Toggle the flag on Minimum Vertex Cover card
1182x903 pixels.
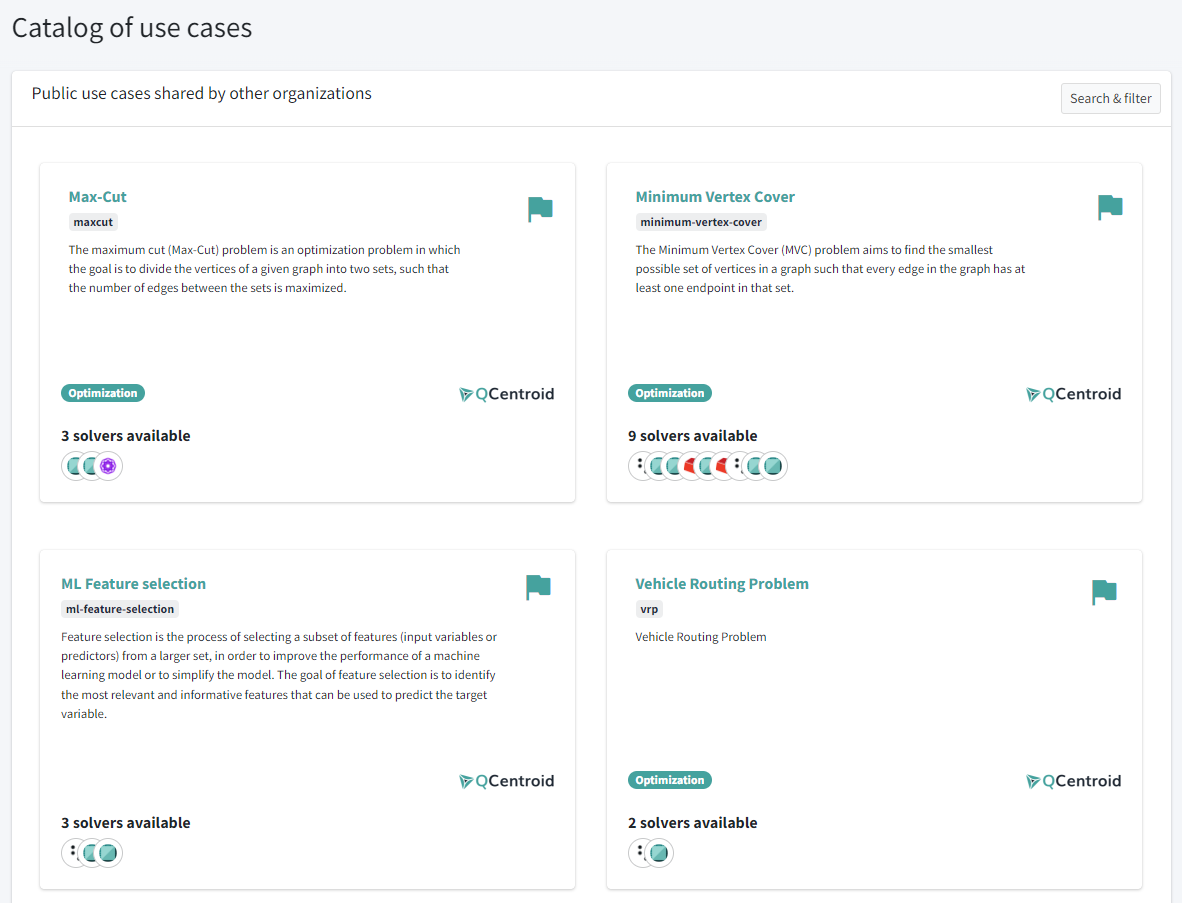coord(1108,206)
